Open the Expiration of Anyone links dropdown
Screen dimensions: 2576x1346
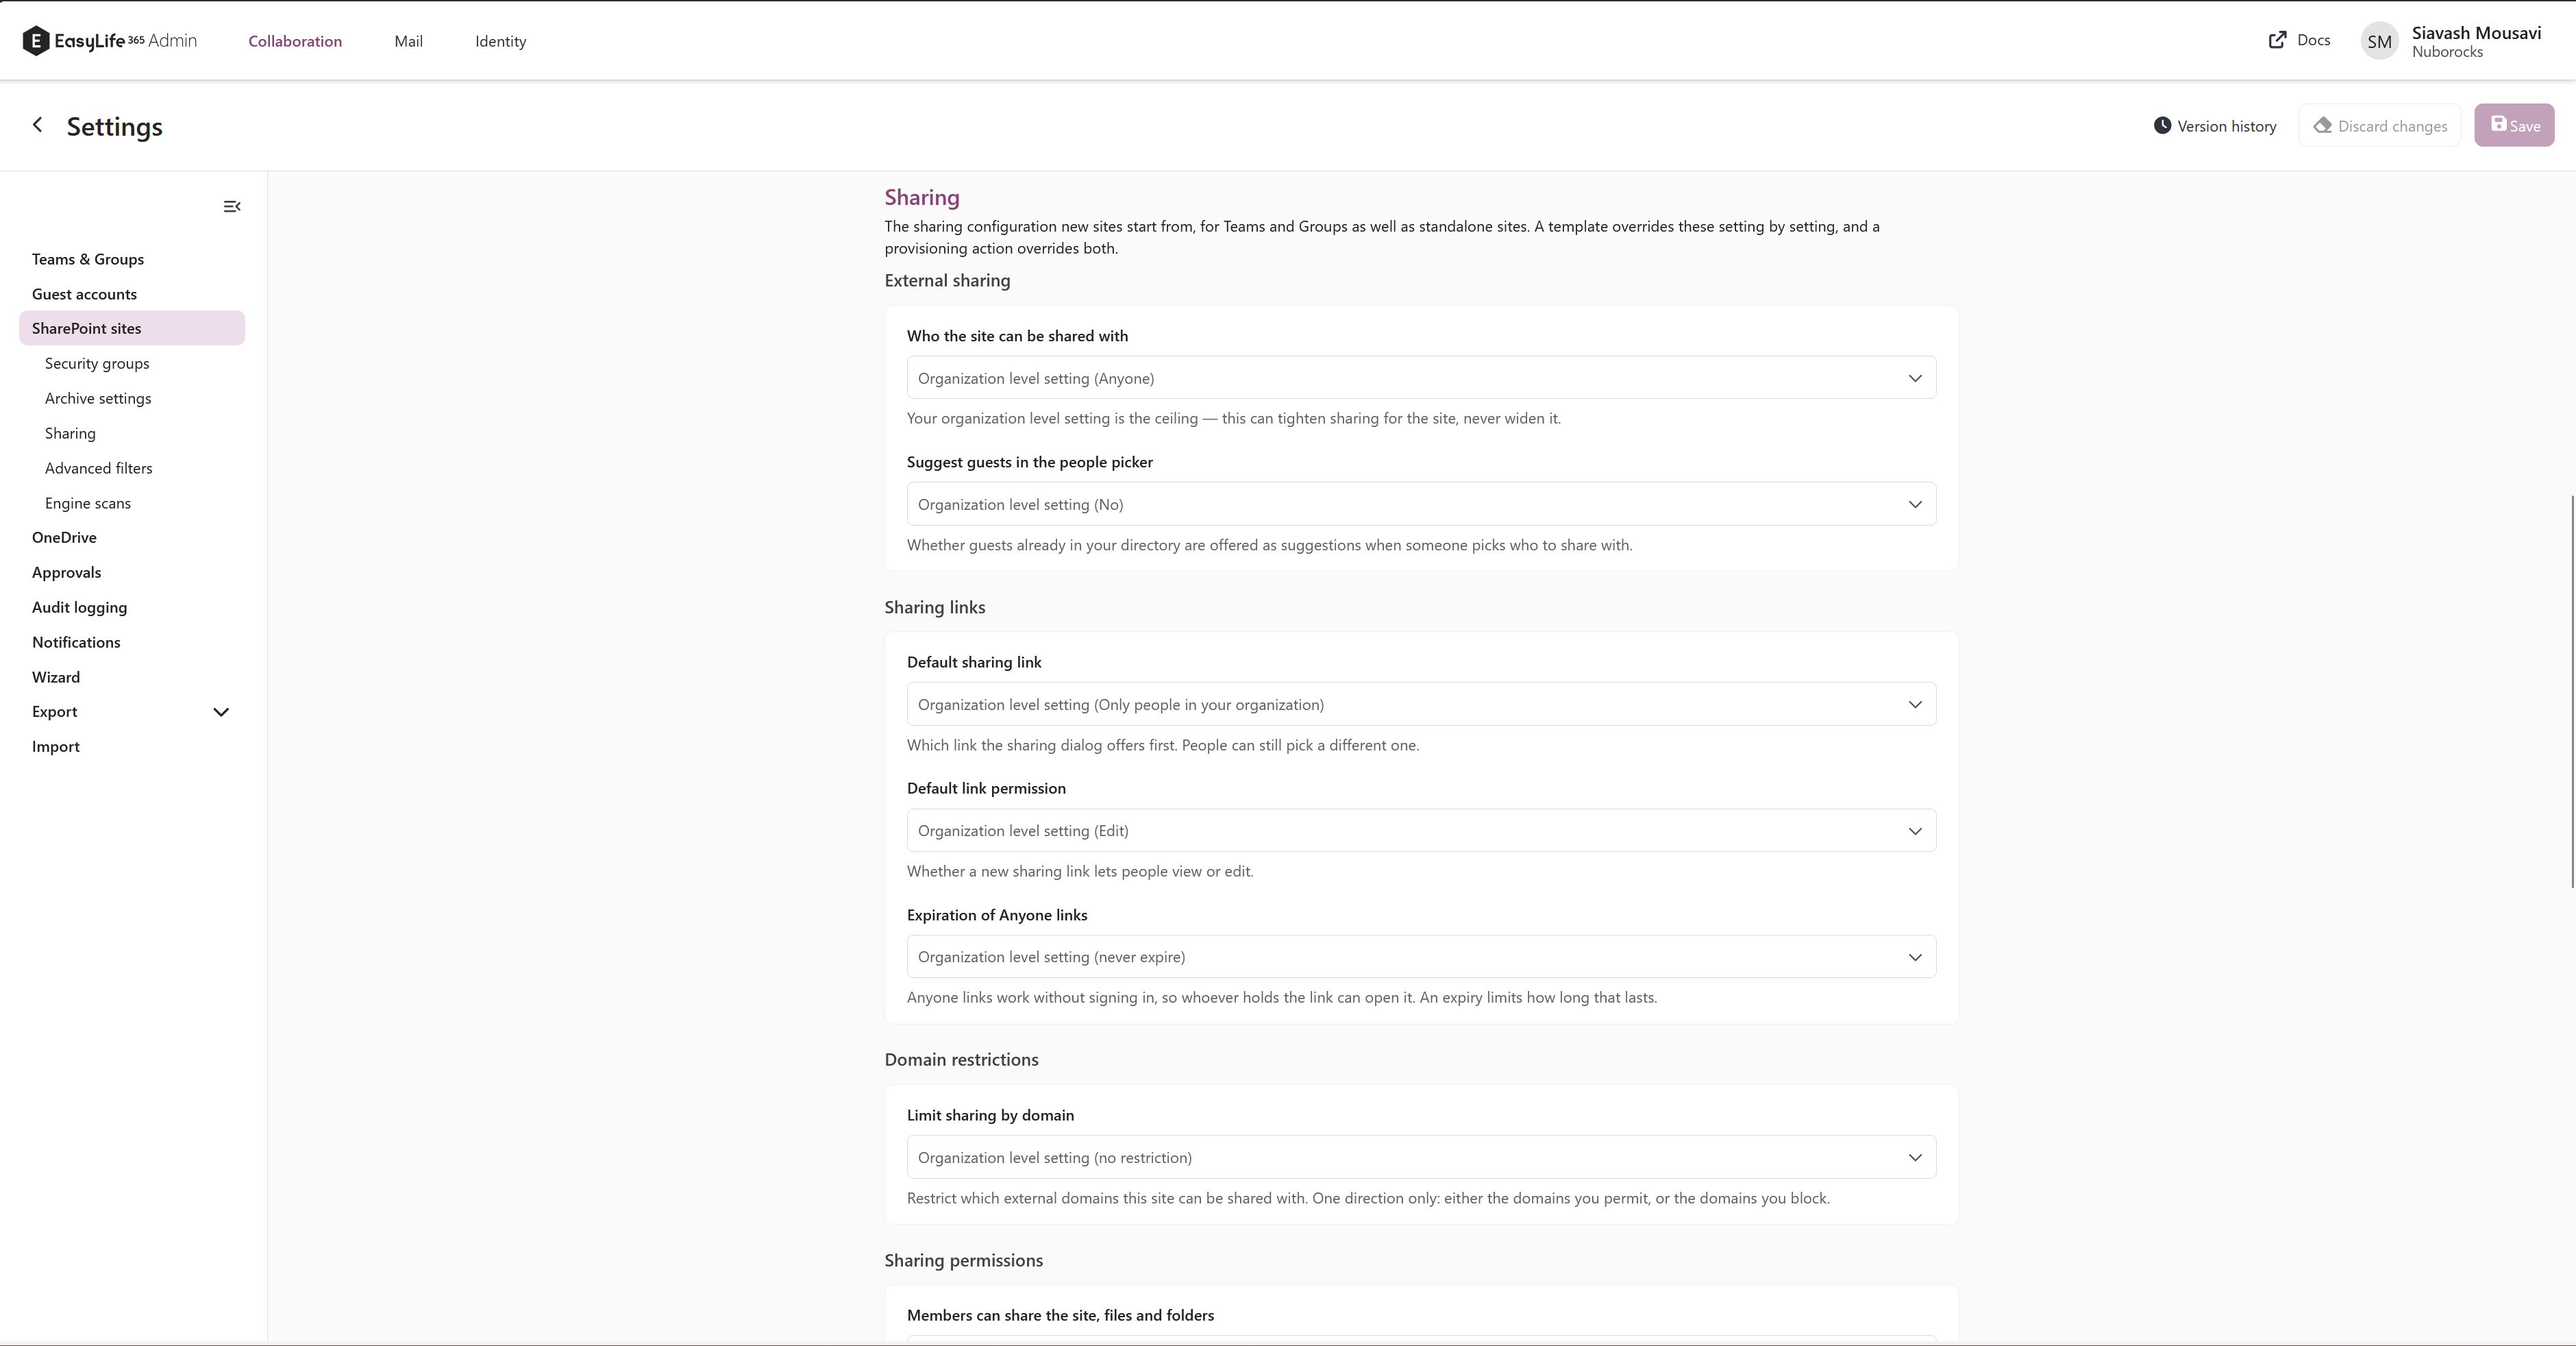click(x=1421, y=957)
